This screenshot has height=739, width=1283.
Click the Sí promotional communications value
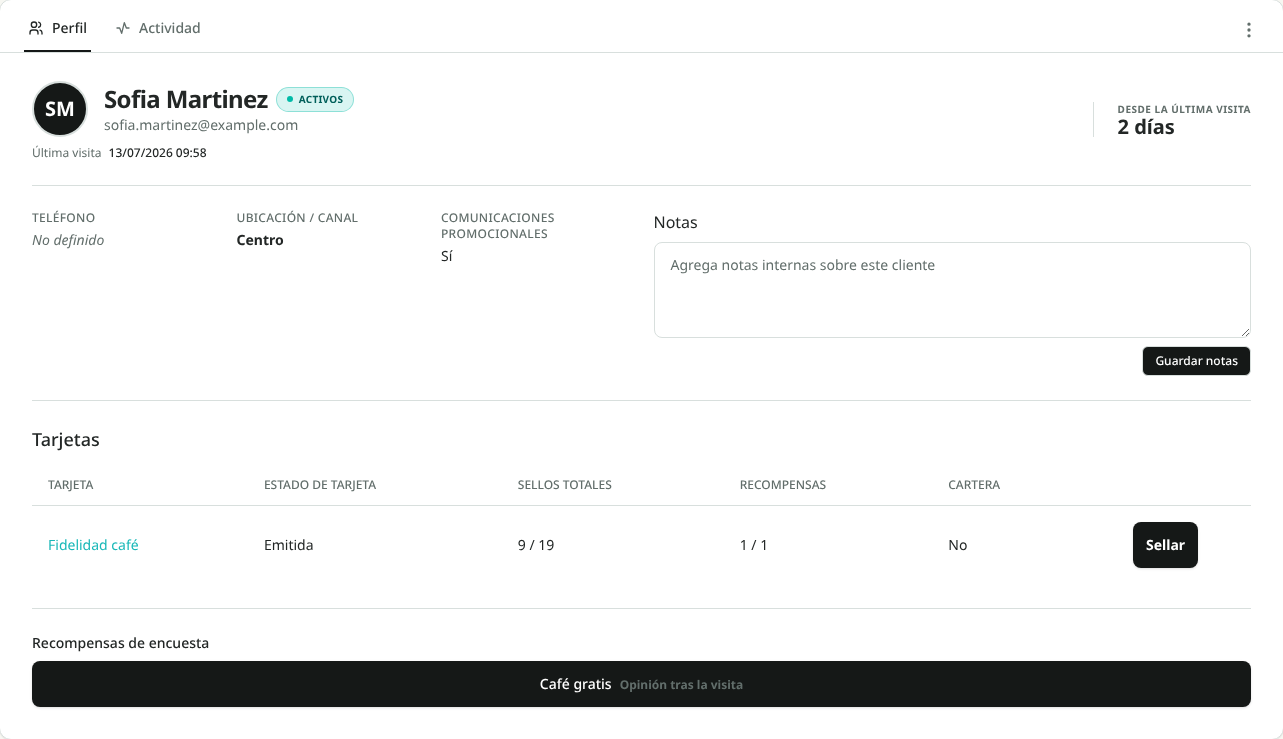pyautogui.click(x=447, y=256)
